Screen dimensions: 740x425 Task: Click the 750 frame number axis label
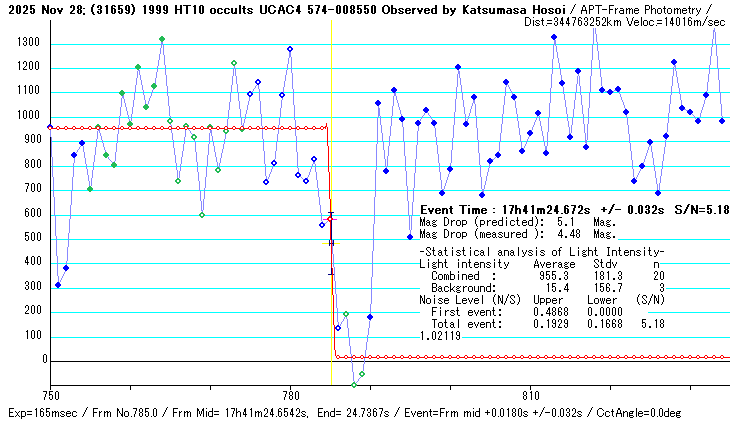[x=51, y=395]
